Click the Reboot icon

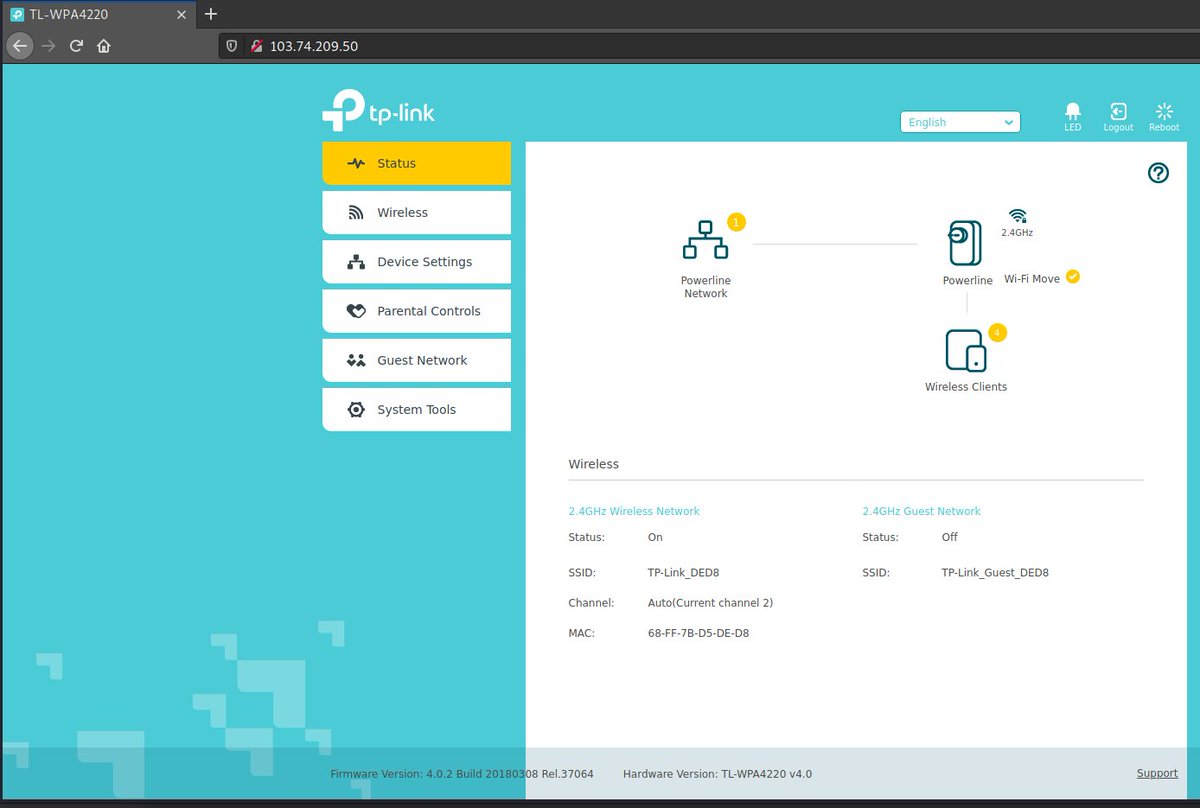(1164, 111)
